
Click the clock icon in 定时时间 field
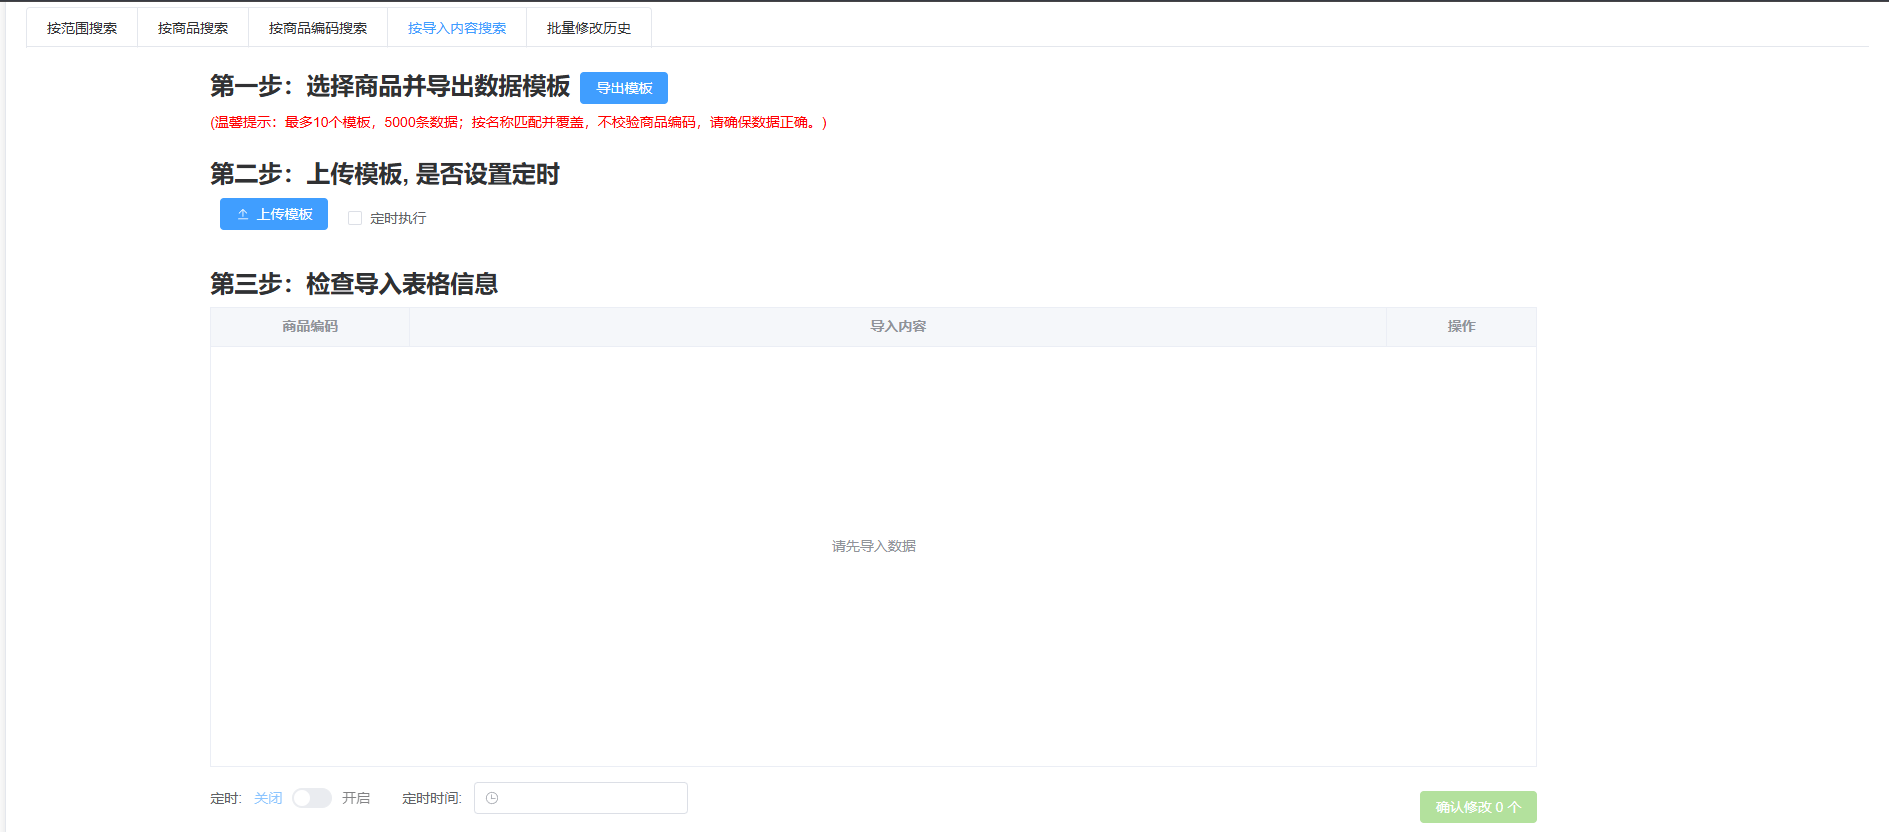click(492, 798)
